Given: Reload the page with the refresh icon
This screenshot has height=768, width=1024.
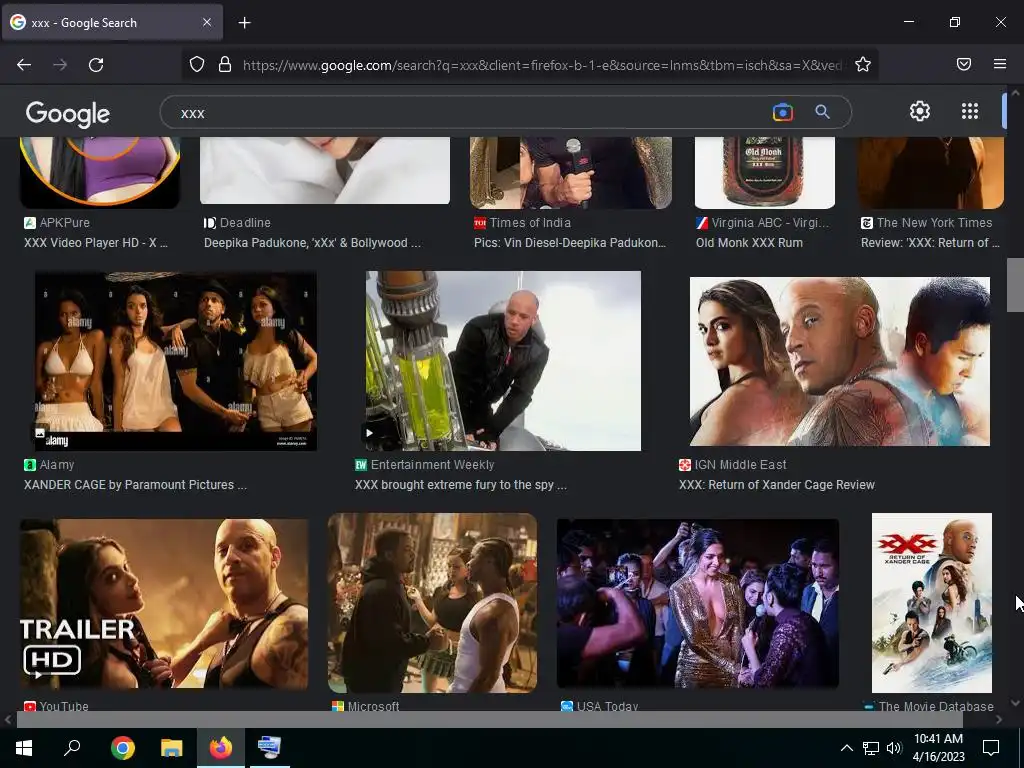Looking at the screenshot, I should pos(96,65).
